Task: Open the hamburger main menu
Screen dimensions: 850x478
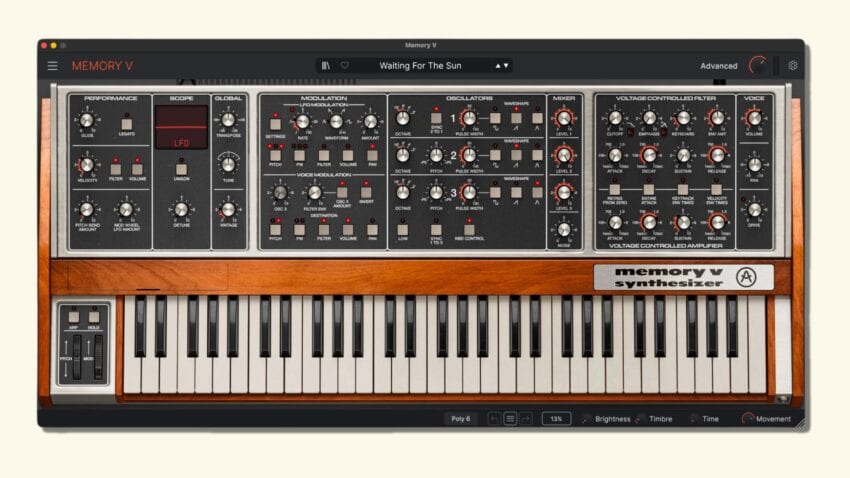Action: (x=53, y=66)
